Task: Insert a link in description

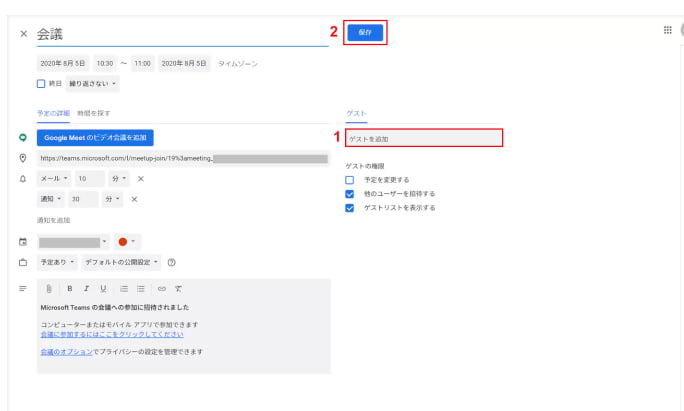Action: [x=162, y=289]
